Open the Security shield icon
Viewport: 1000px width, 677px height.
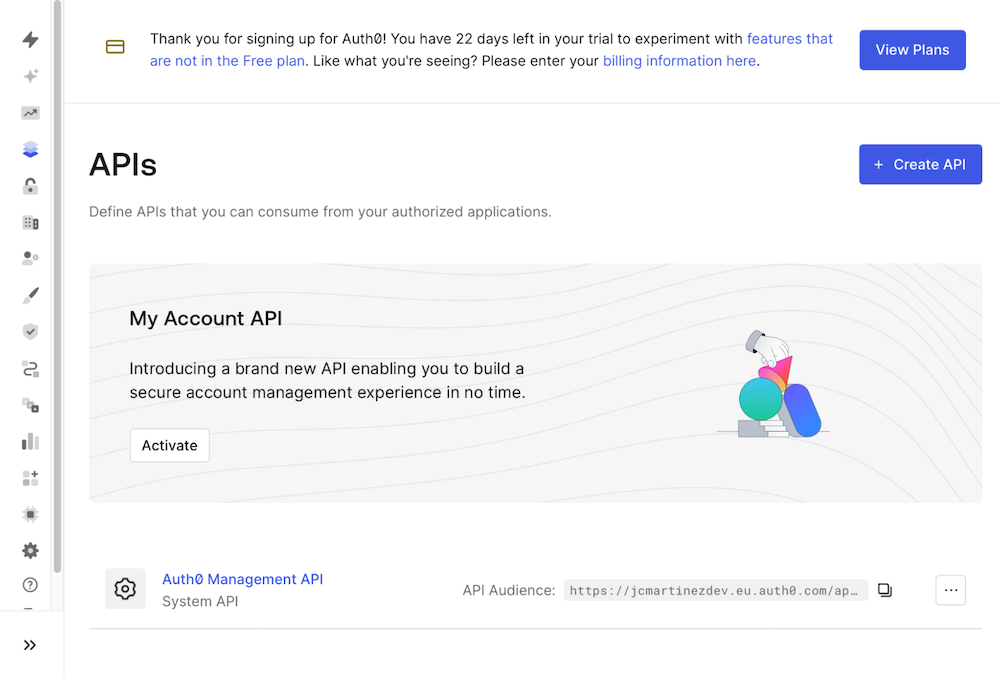30,330
